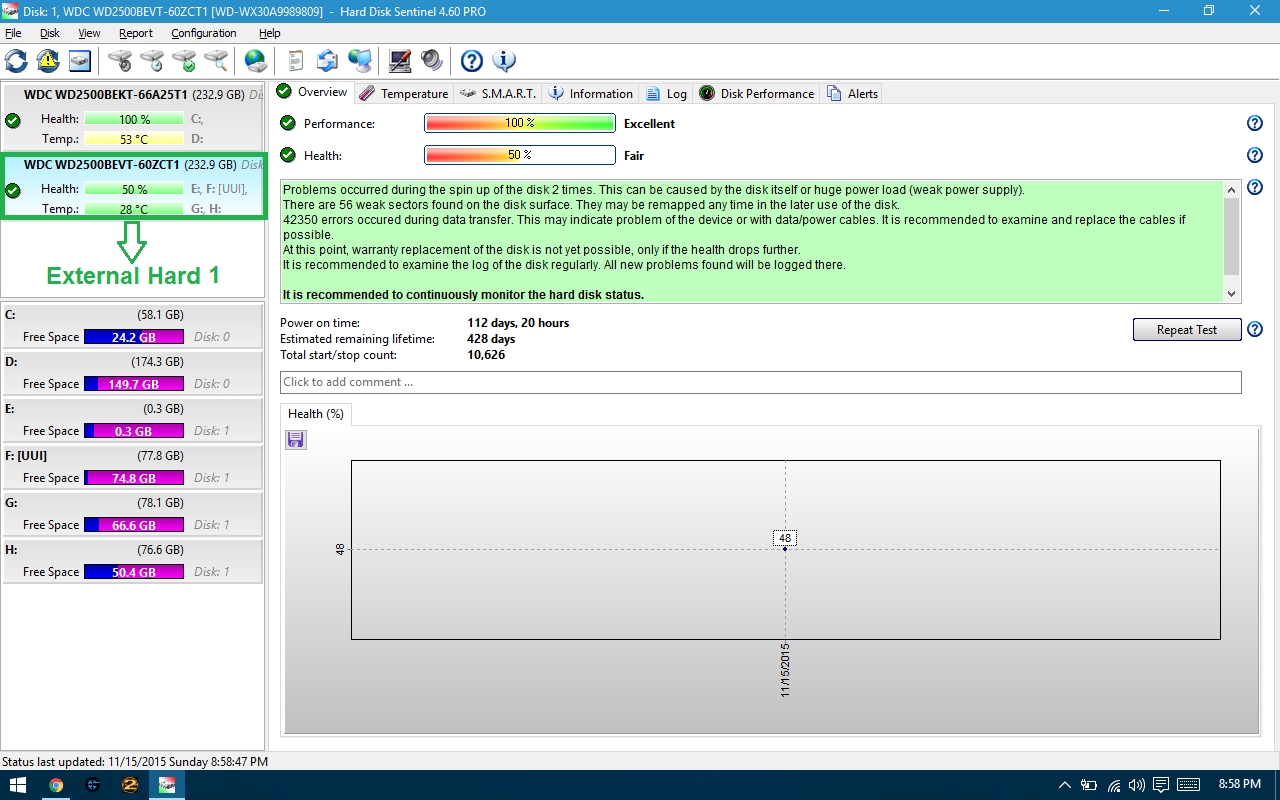Screen dimensions: 1280x800
Task: Click the help icon next to description text
Action: (x=1255, y=188)
